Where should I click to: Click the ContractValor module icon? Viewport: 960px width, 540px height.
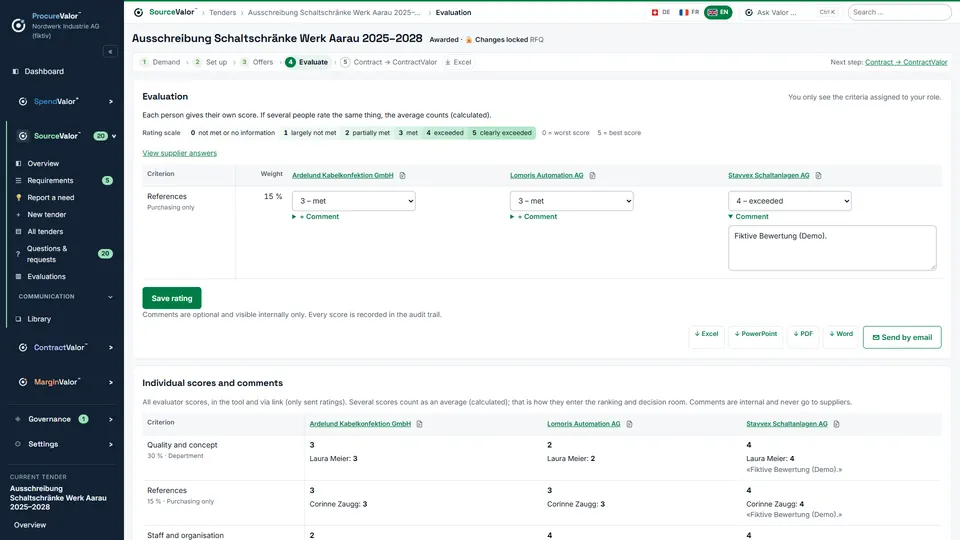[23, 348]
